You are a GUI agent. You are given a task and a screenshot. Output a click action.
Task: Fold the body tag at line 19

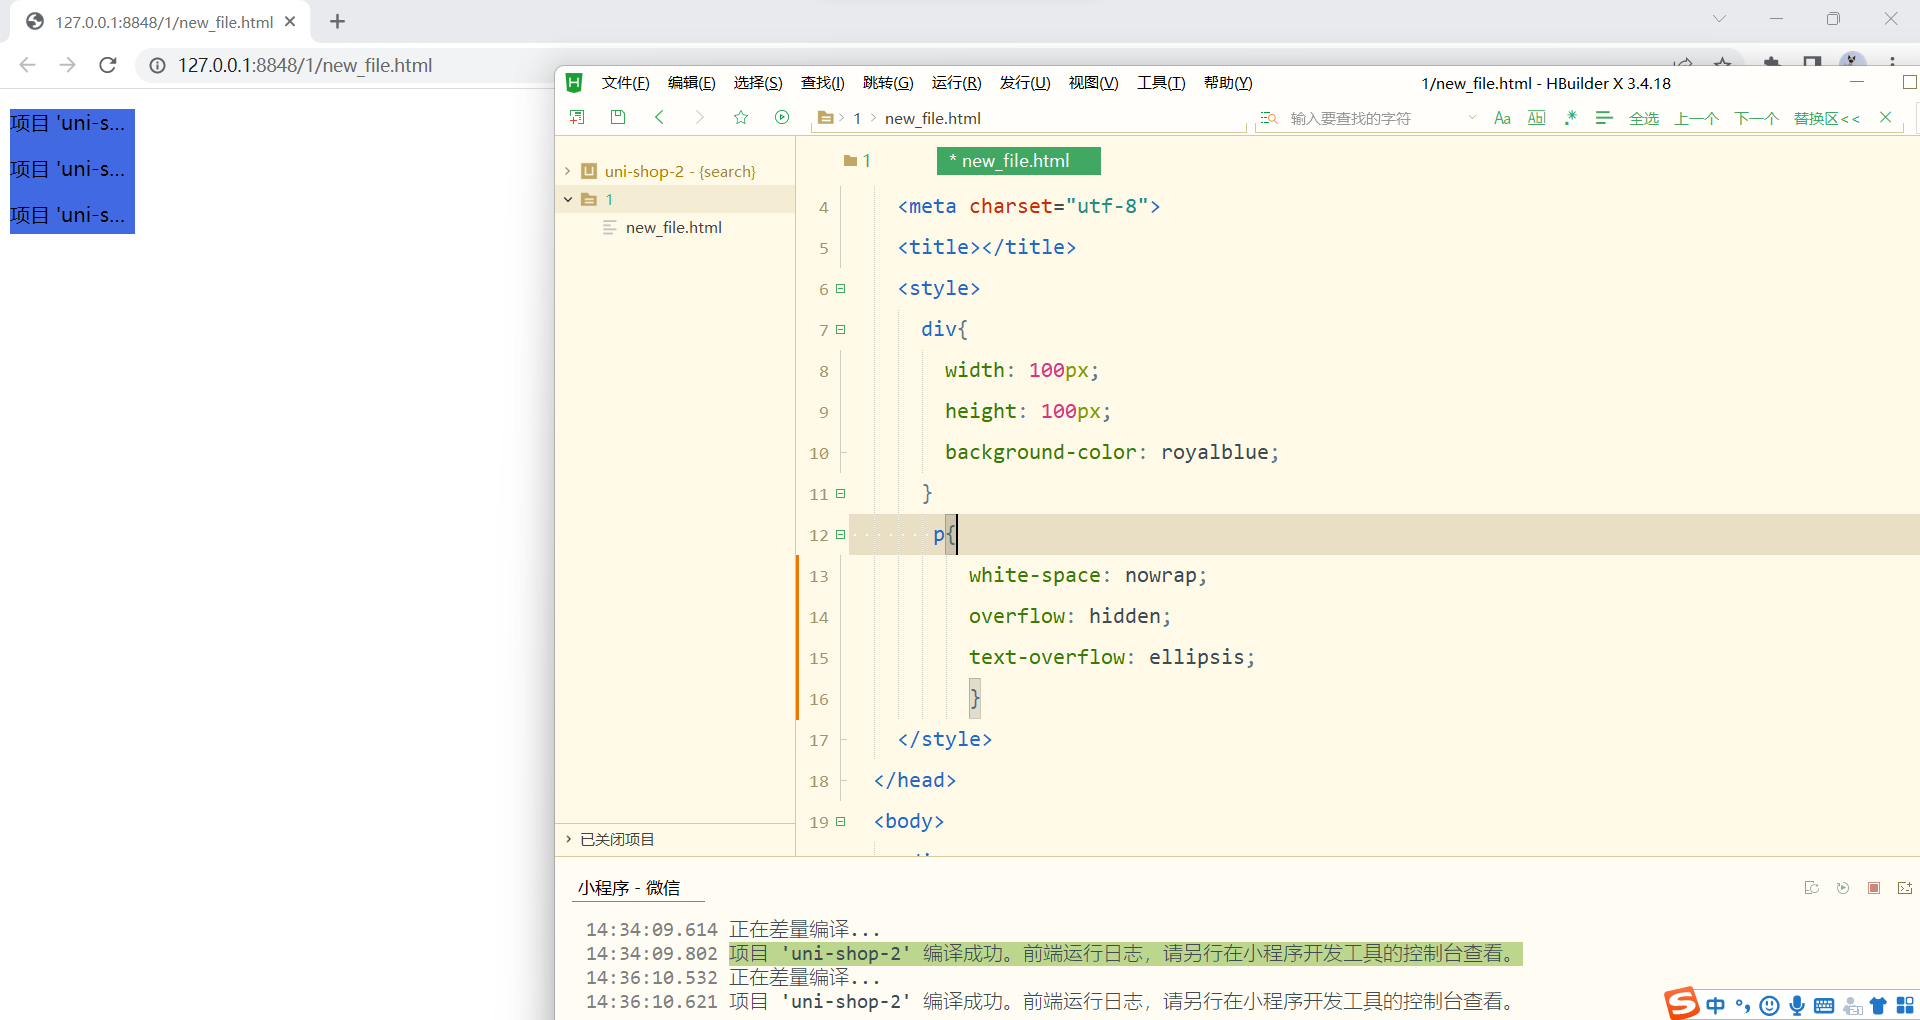(x=841, y=821)
